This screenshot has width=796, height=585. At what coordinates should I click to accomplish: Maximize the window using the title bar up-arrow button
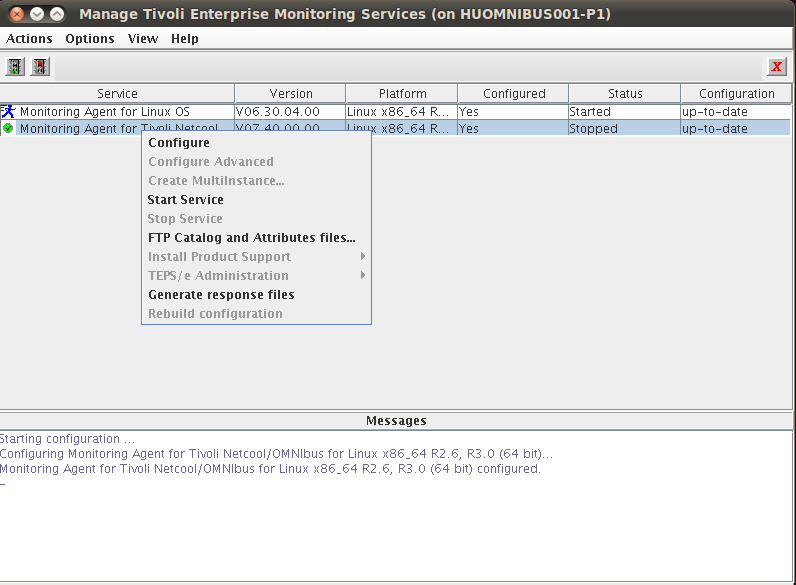tap(57, 14)
